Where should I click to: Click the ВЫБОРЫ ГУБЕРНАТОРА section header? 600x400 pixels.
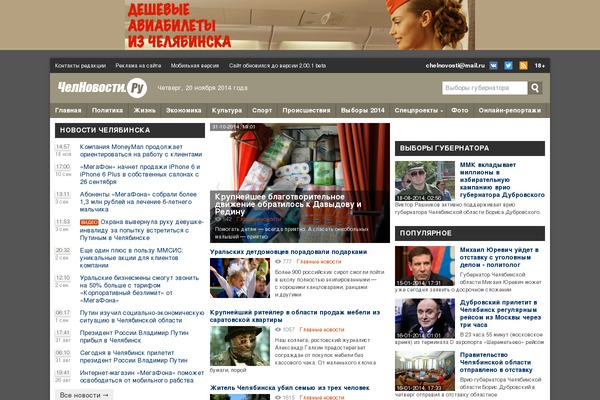(470, 148)
